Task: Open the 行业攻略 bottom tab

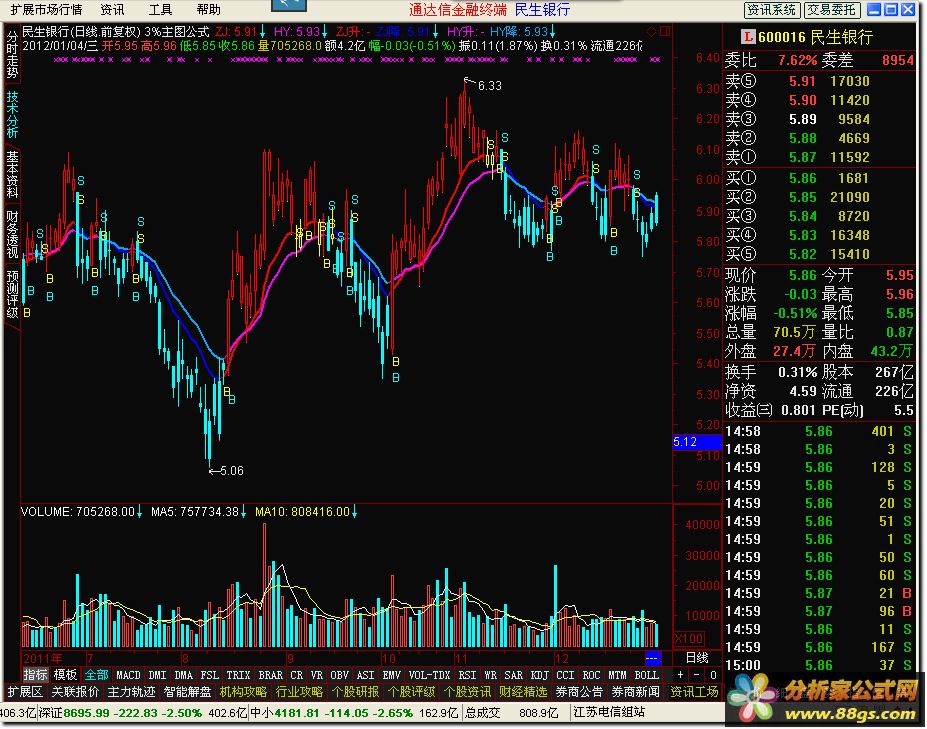Action: pos(299,692)
